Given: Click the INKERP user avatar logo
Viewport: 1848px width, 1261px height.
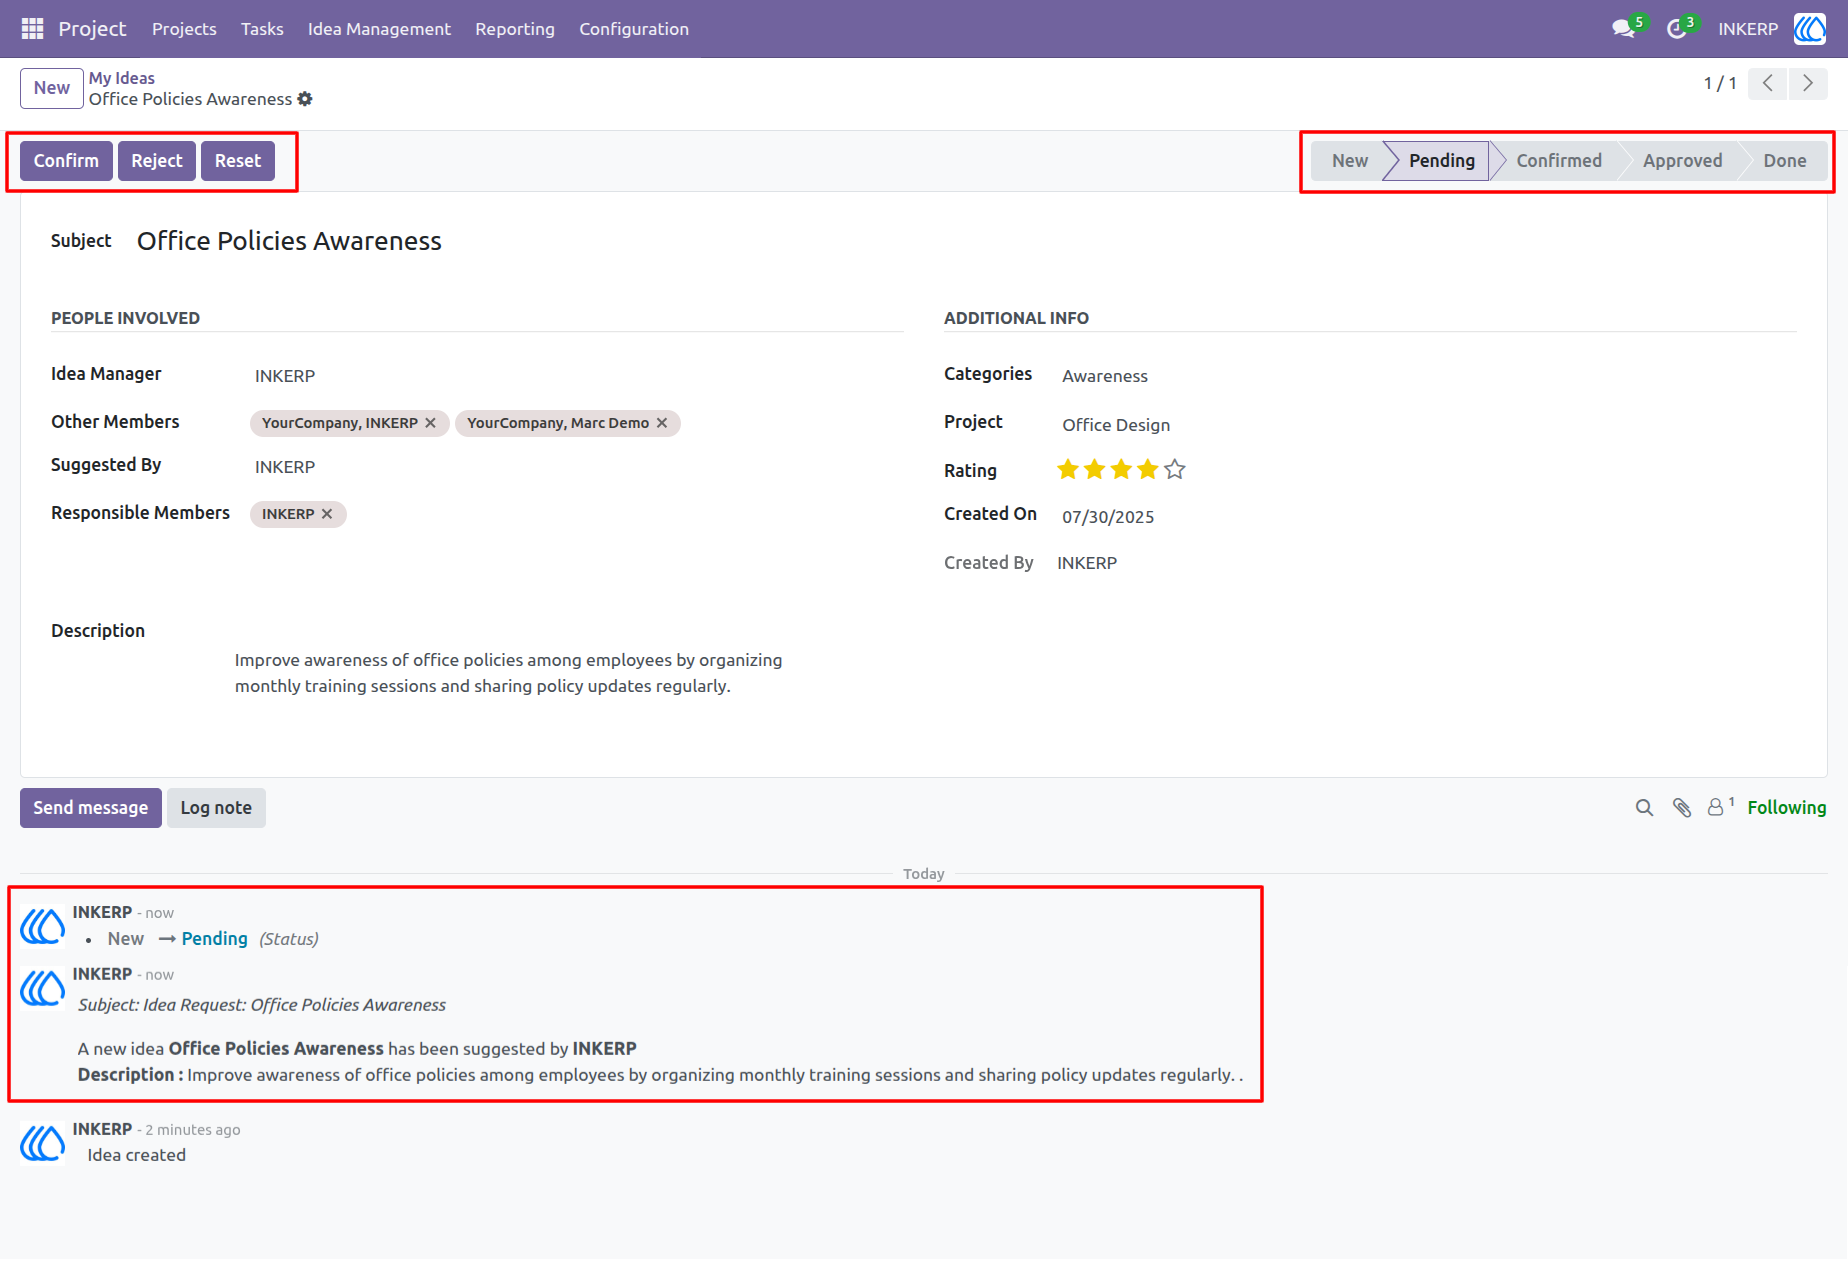Looking at the screenshot, I should 1810,29.
